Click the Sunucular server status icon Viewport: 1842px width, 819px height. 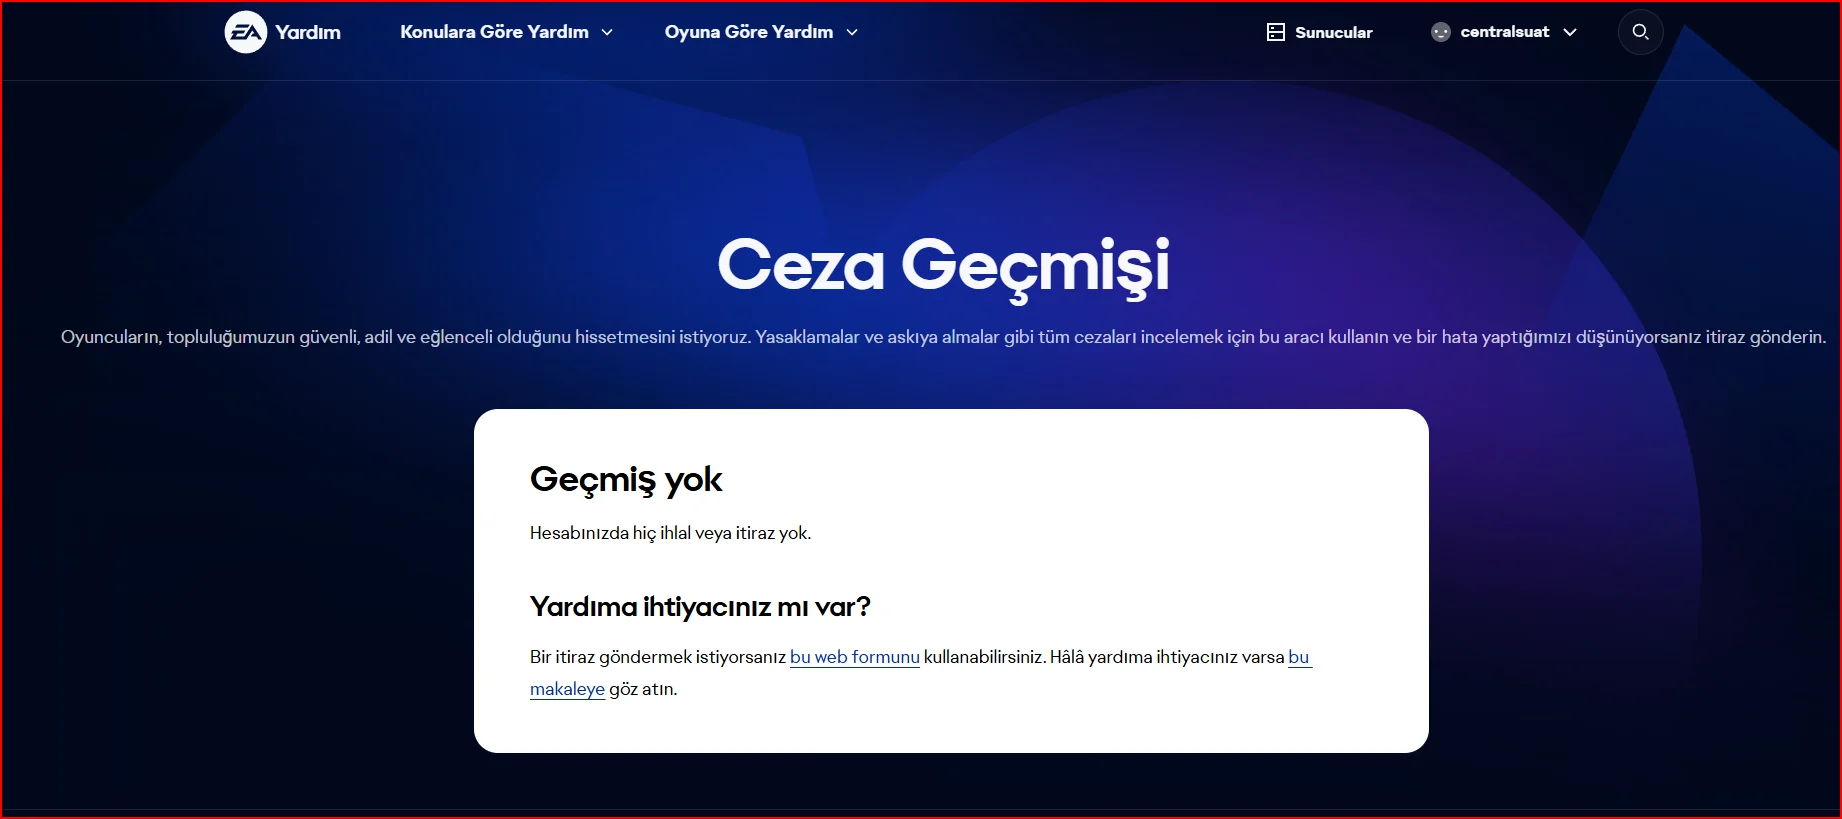pos(1276,32)
